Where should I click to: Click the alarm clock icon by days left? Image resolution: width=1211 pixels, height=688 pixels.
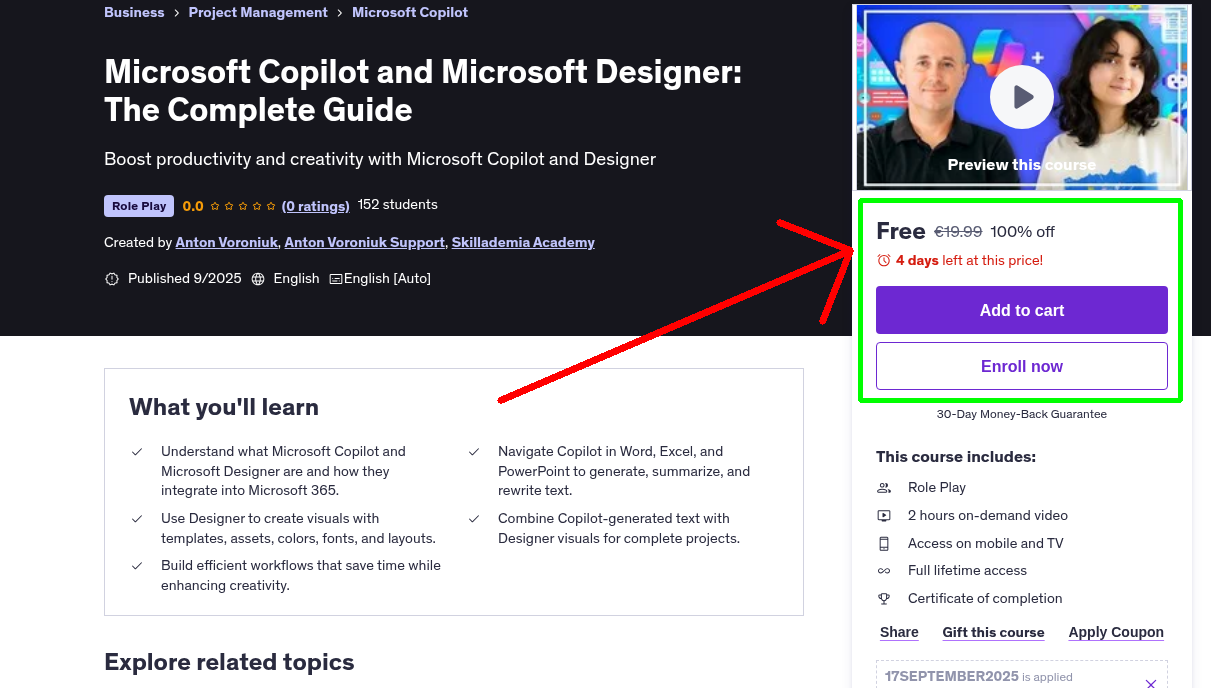click(x=884, y=260)
